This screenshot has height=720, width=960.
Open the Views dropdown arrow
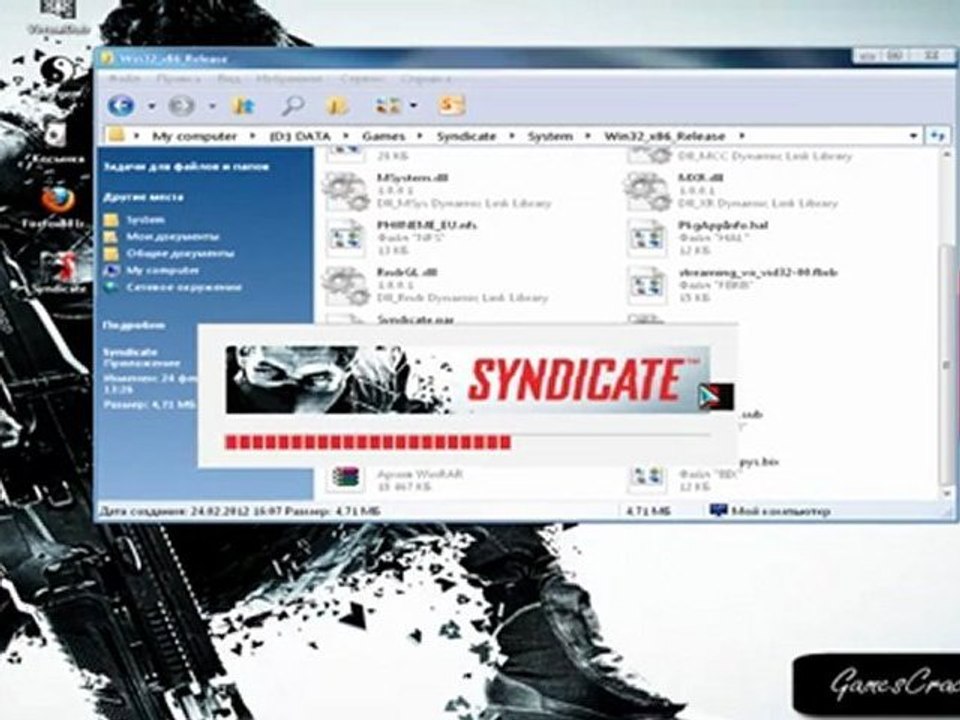414,106
